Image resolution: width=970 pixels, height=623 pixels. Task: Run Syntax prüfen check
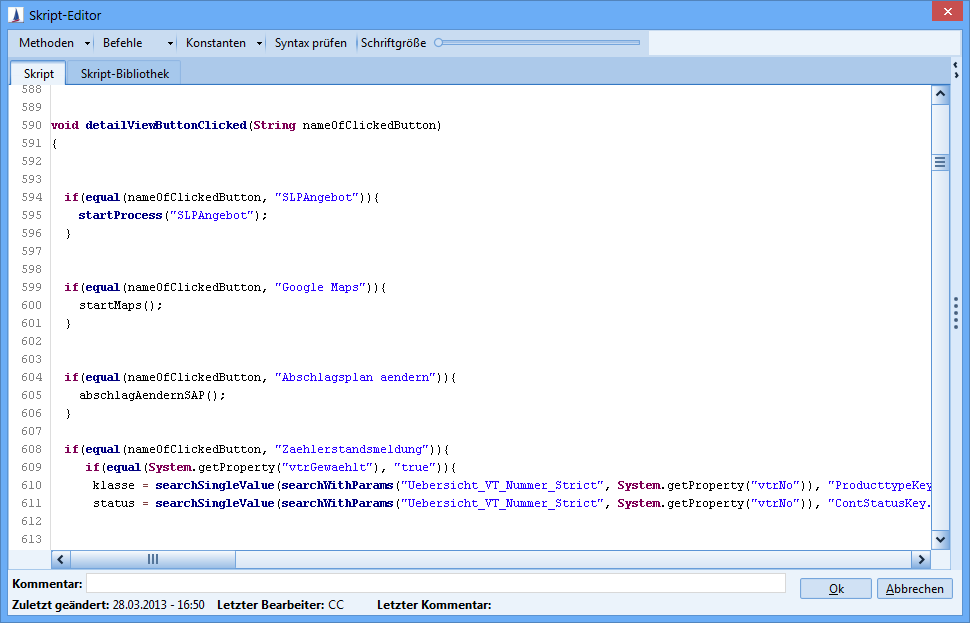[311, 43]
